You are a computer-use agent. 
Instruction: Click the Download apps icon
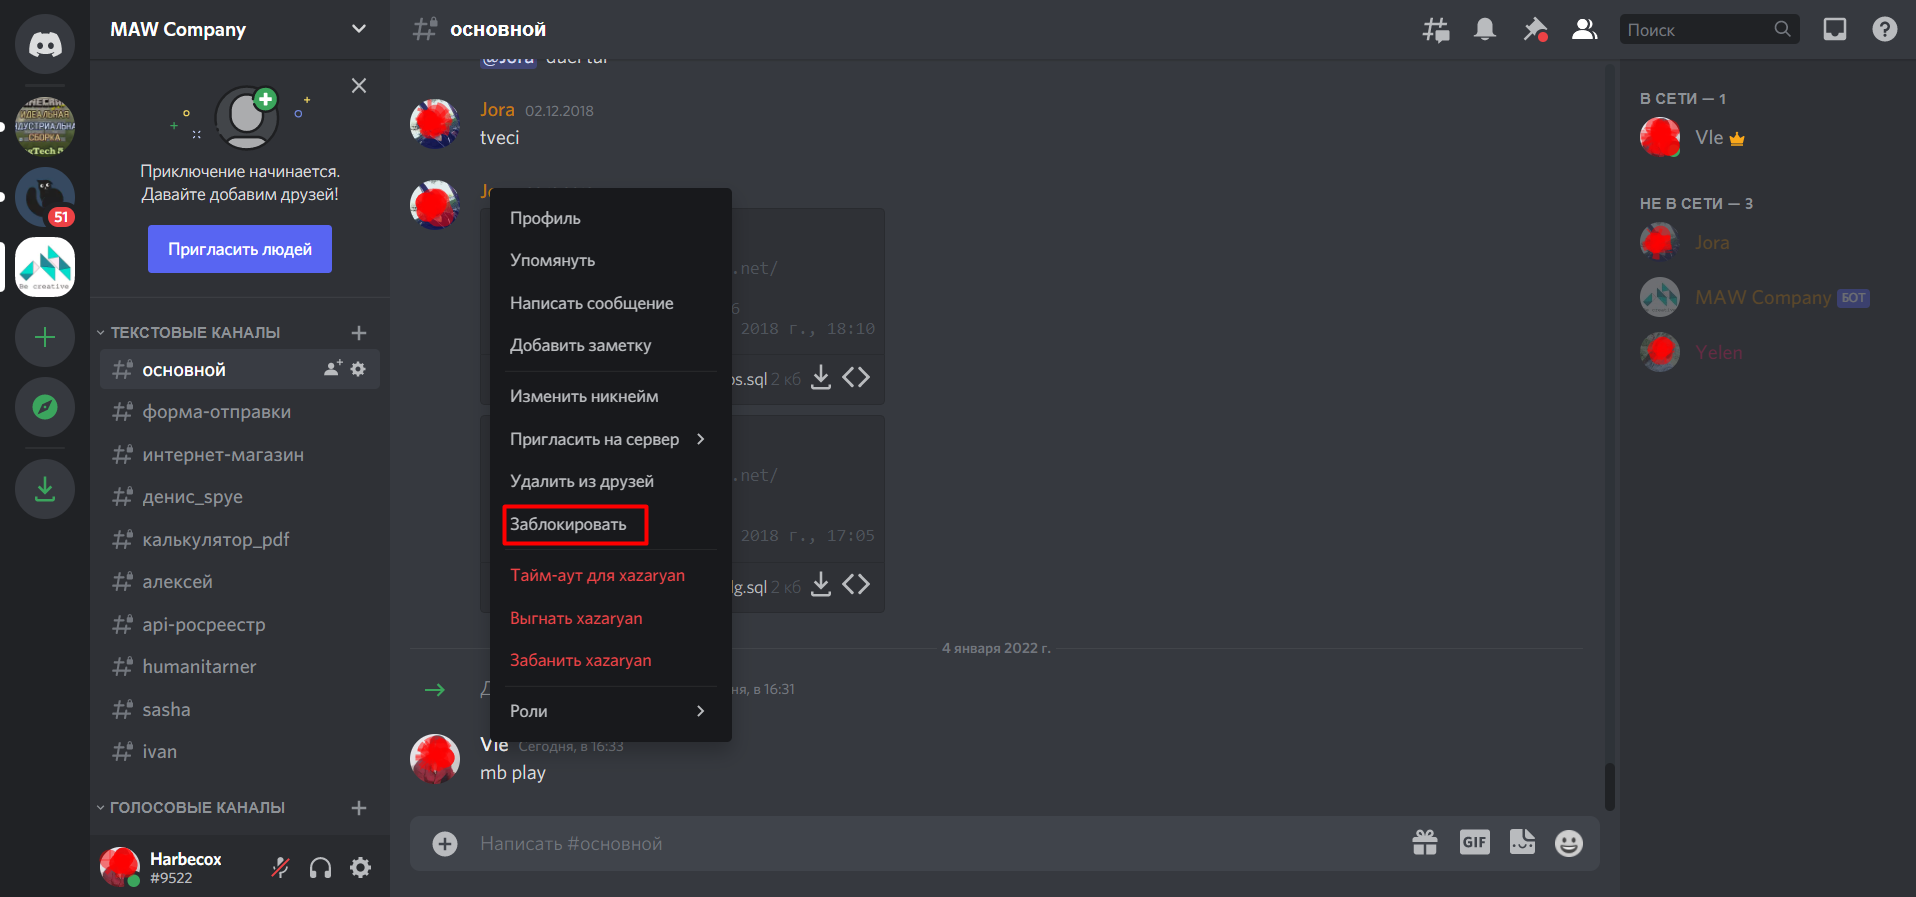coord(45,489)
